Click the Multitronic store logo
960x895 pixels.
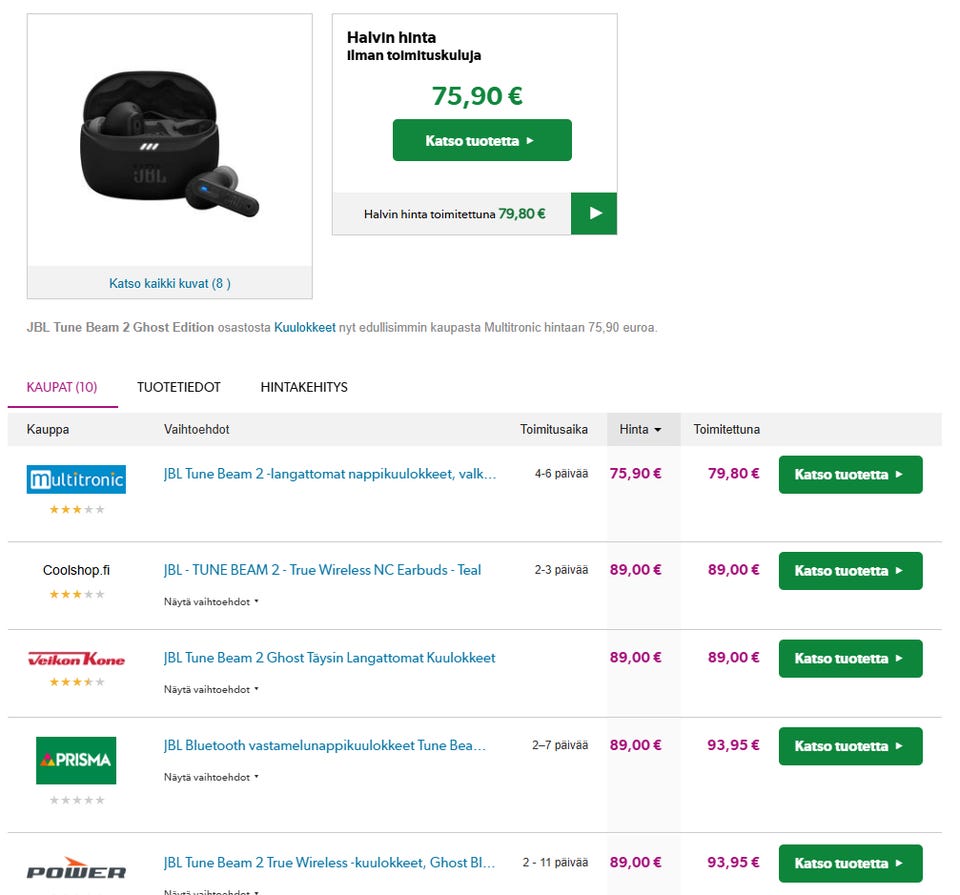[76, 480]
